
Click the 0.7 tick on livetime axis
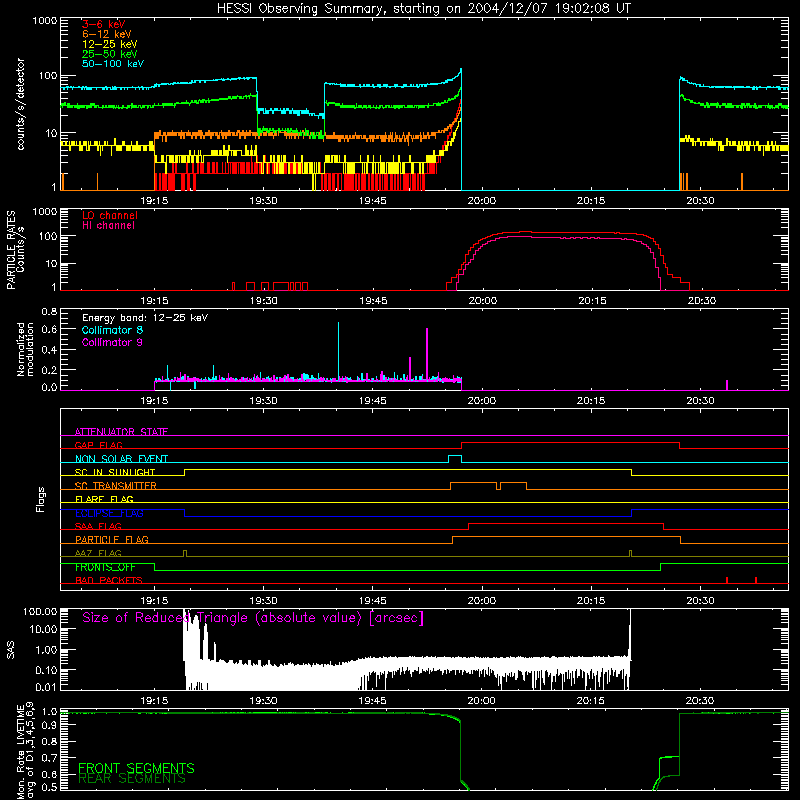(49, 758)
